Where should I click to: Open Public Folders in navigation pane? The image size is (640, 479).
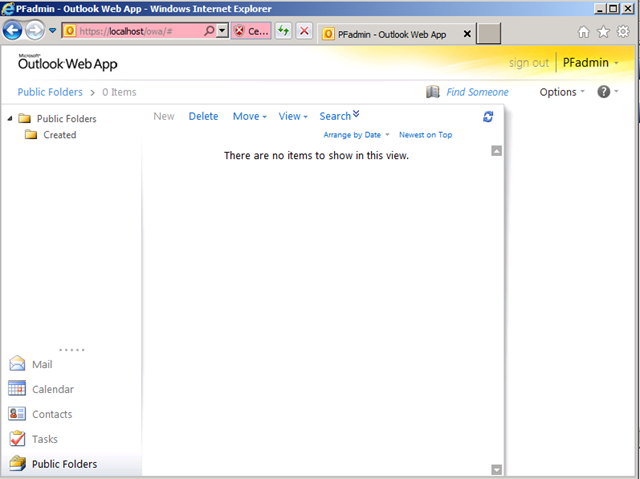point(53,464)
